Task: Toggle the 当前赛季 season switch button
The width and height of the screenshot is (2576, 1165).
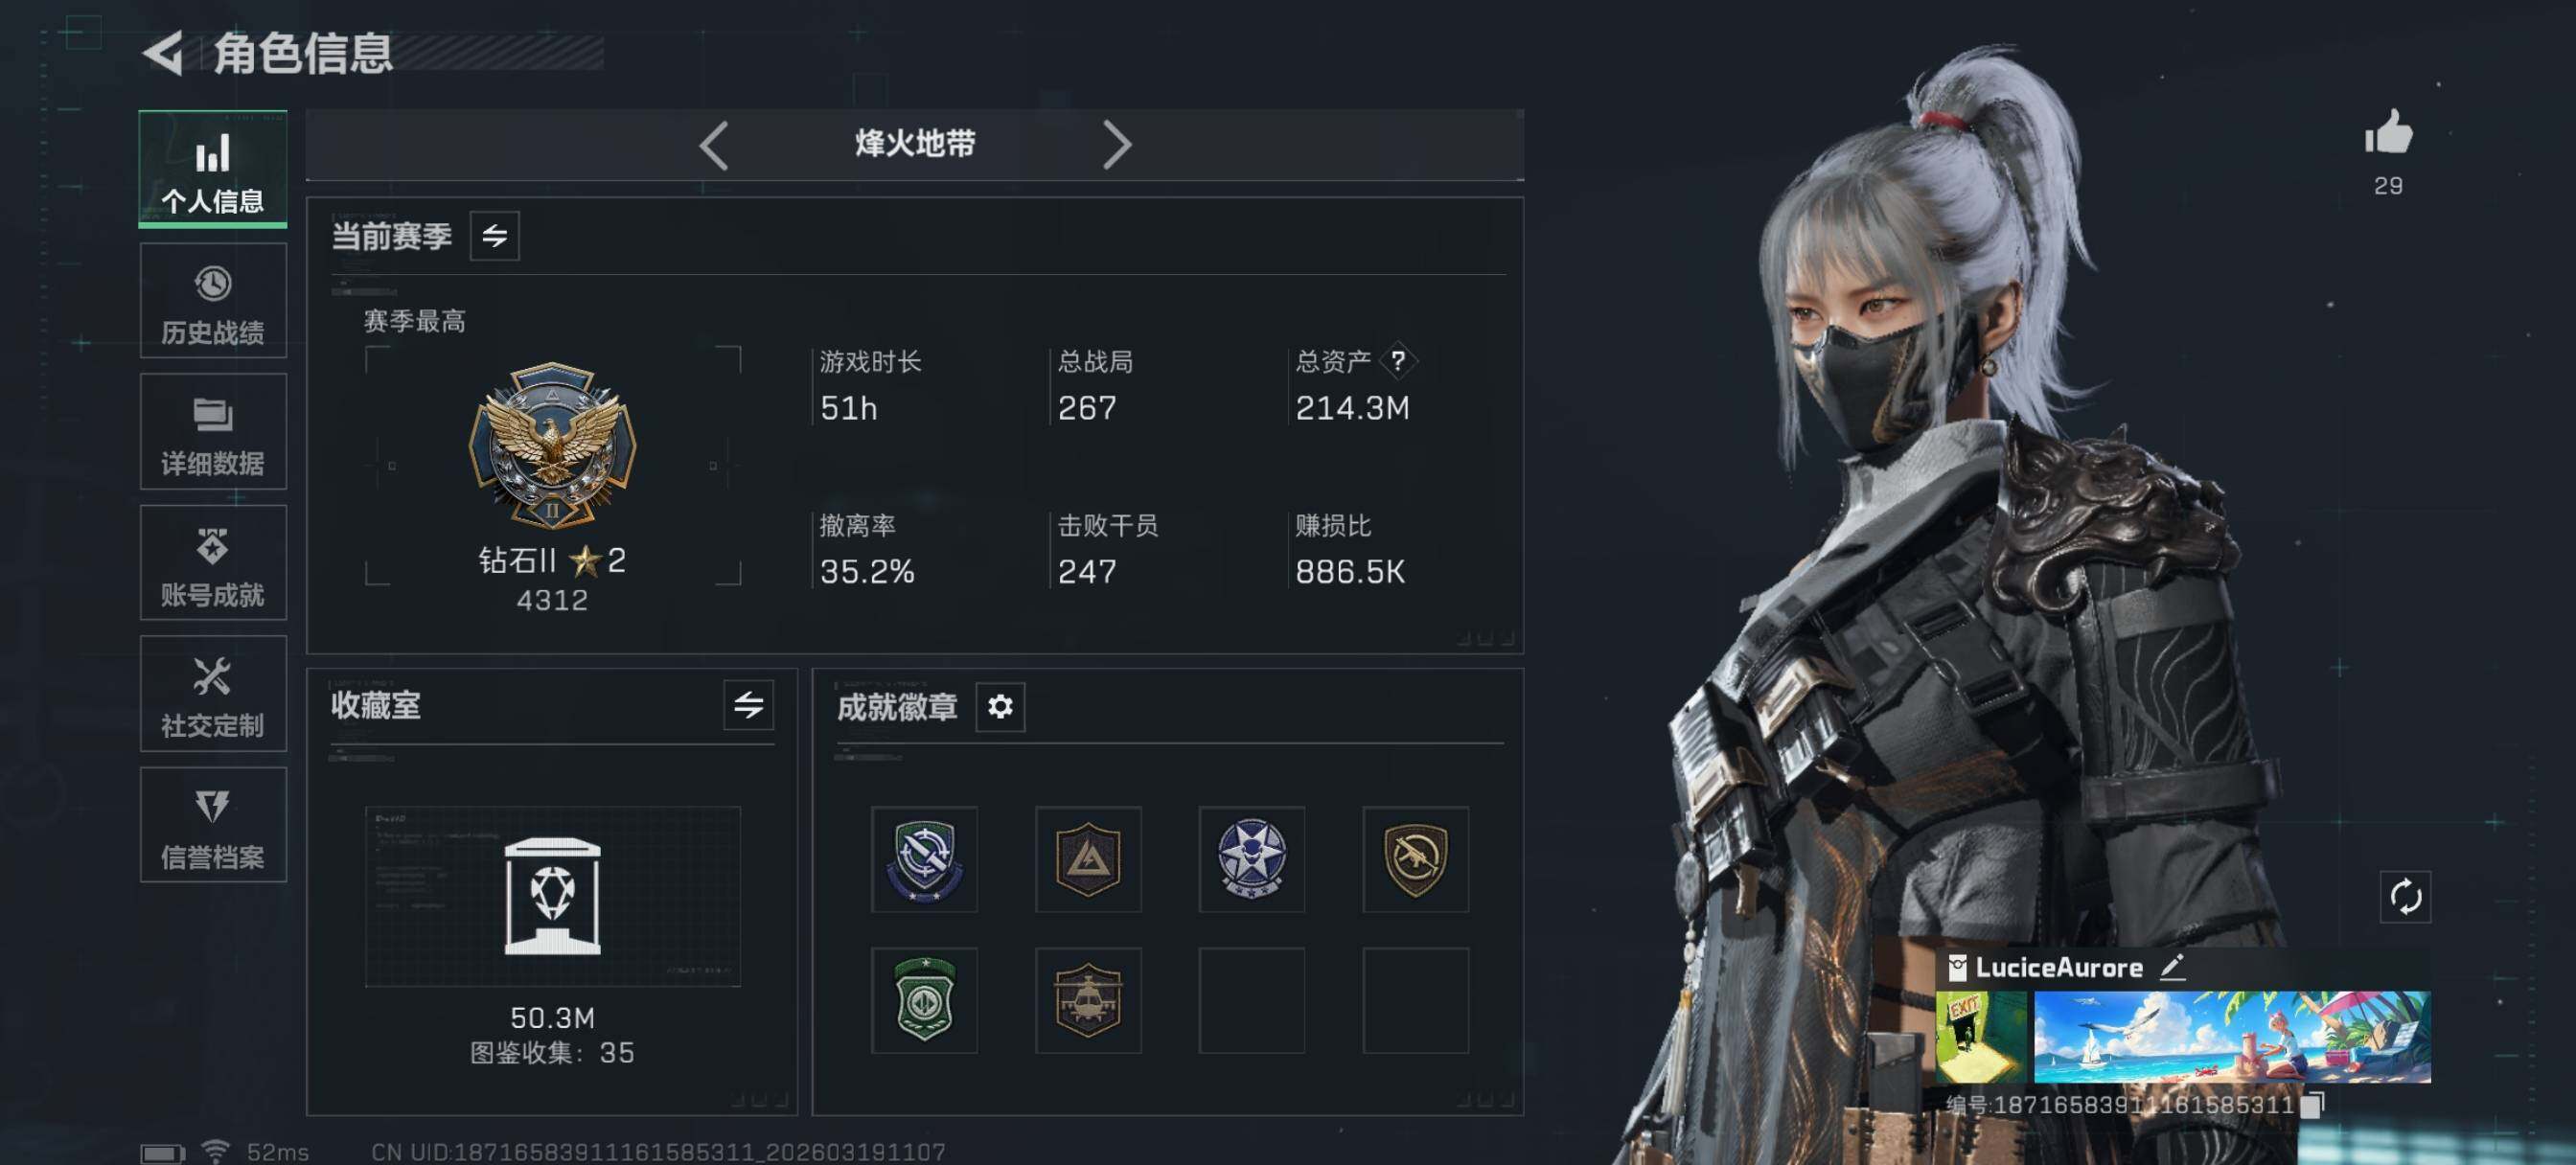Action: click(x=495, y=236)
